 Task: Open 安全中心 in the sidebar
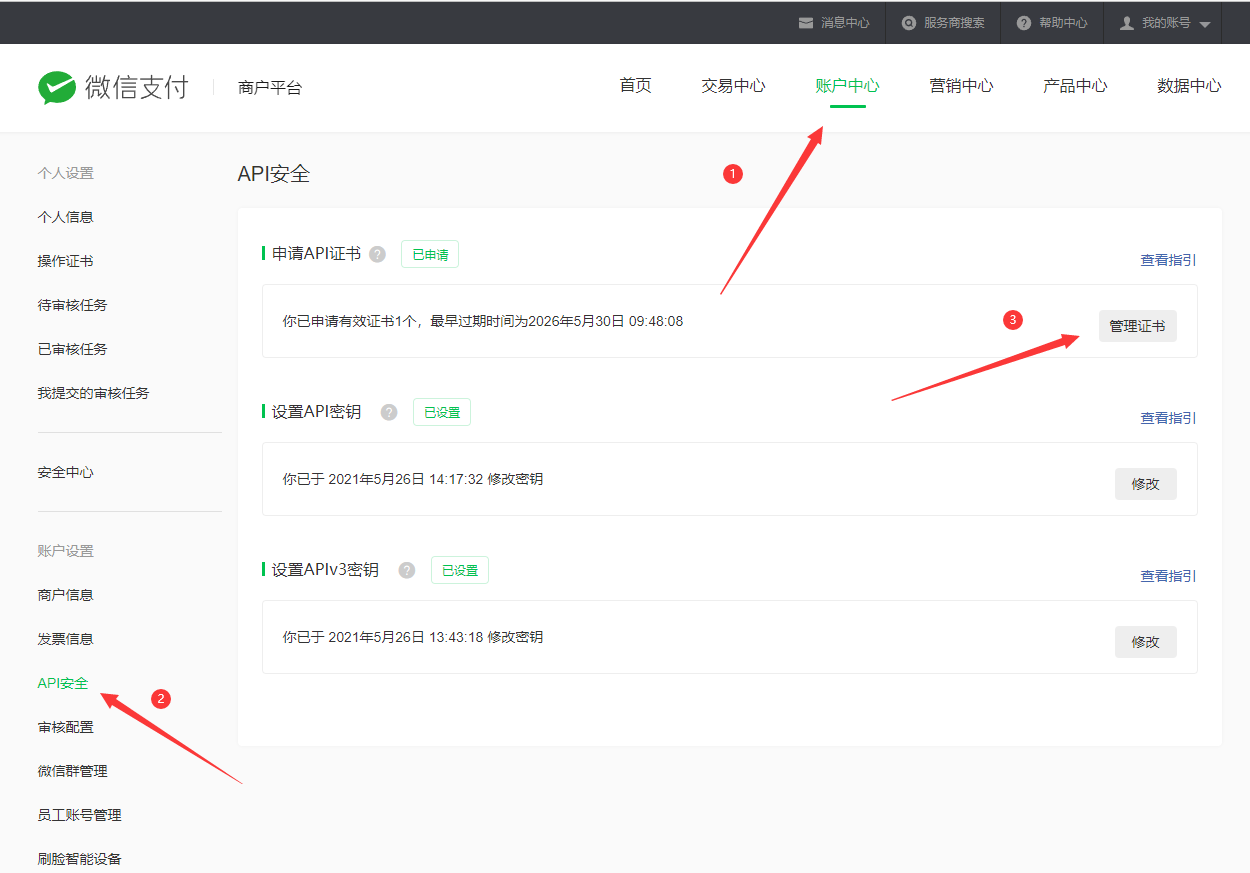point(65,472)
